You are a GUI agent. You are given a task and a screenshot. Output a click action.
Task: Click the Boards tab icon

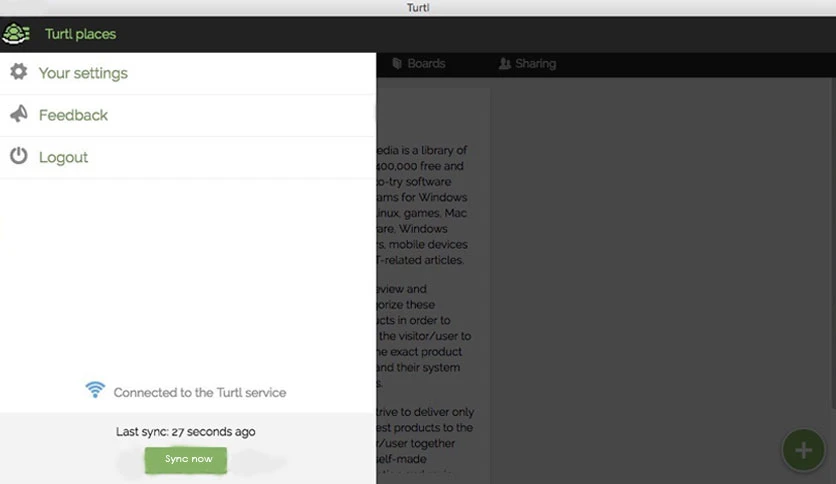(x=397, y=63)
